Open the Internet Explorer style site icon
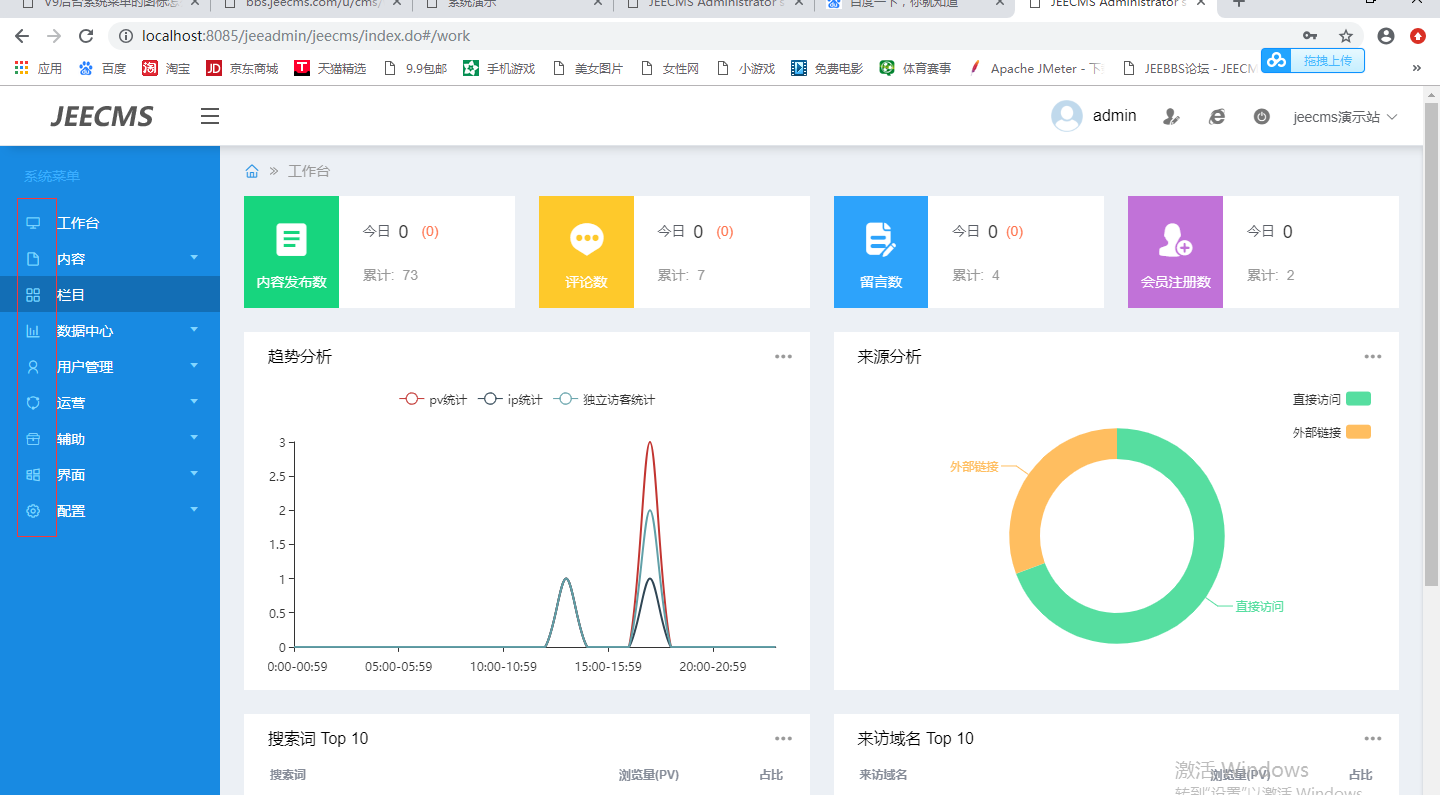The image size is (1440, 795). [x=1216, y=117]
